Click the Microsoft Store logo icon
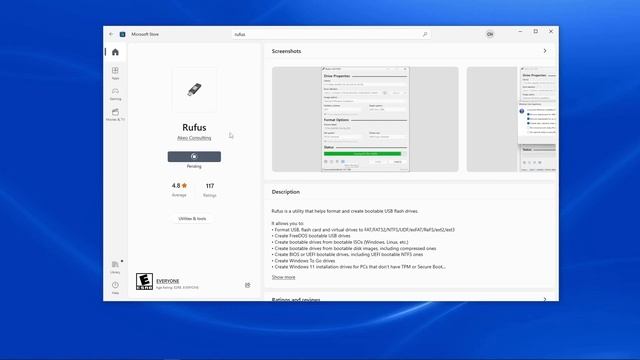 tap(122, 34)
